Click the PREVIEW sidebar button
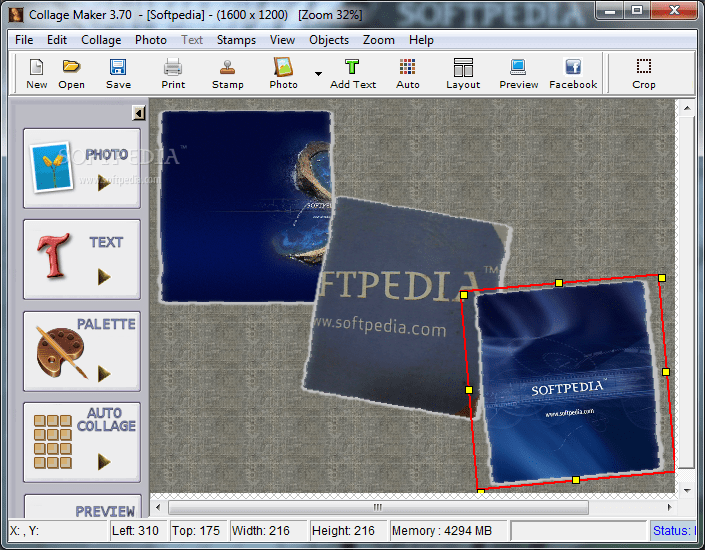This screenshot has height=550, width=705. coord(83,506)
